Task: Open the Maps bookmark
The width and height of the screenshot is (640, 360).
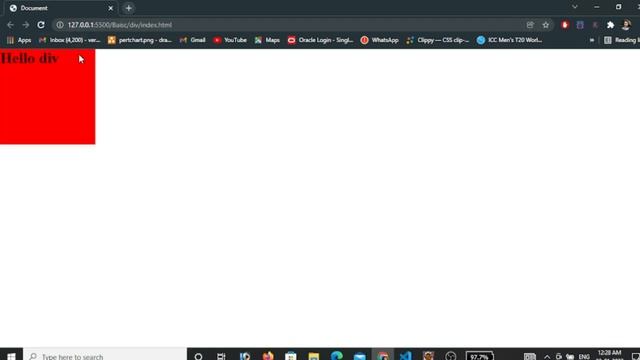Action: click(x=268, y=40)
